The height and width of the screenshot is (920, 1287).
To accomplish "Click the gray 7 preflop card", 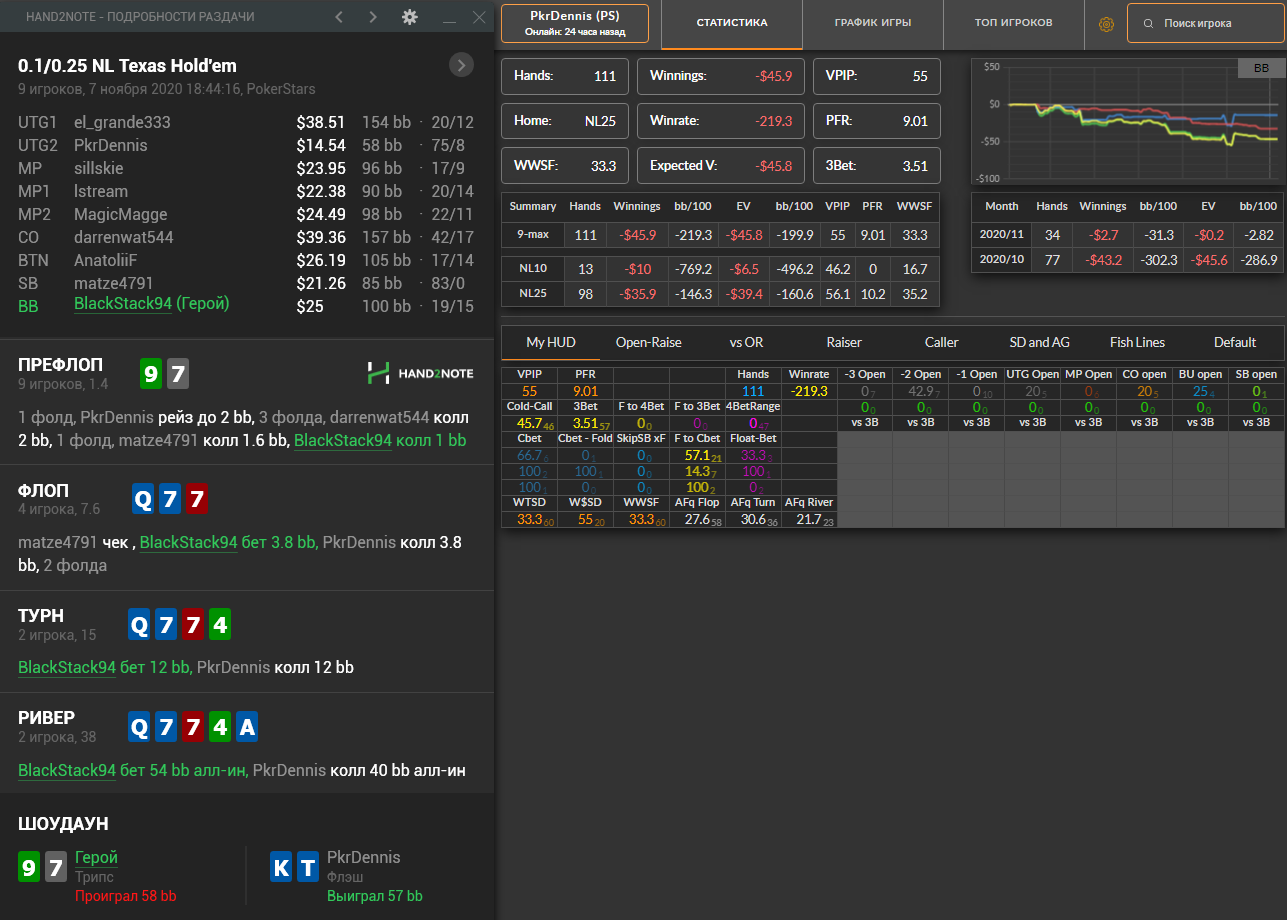I will (x=177, y=374).
